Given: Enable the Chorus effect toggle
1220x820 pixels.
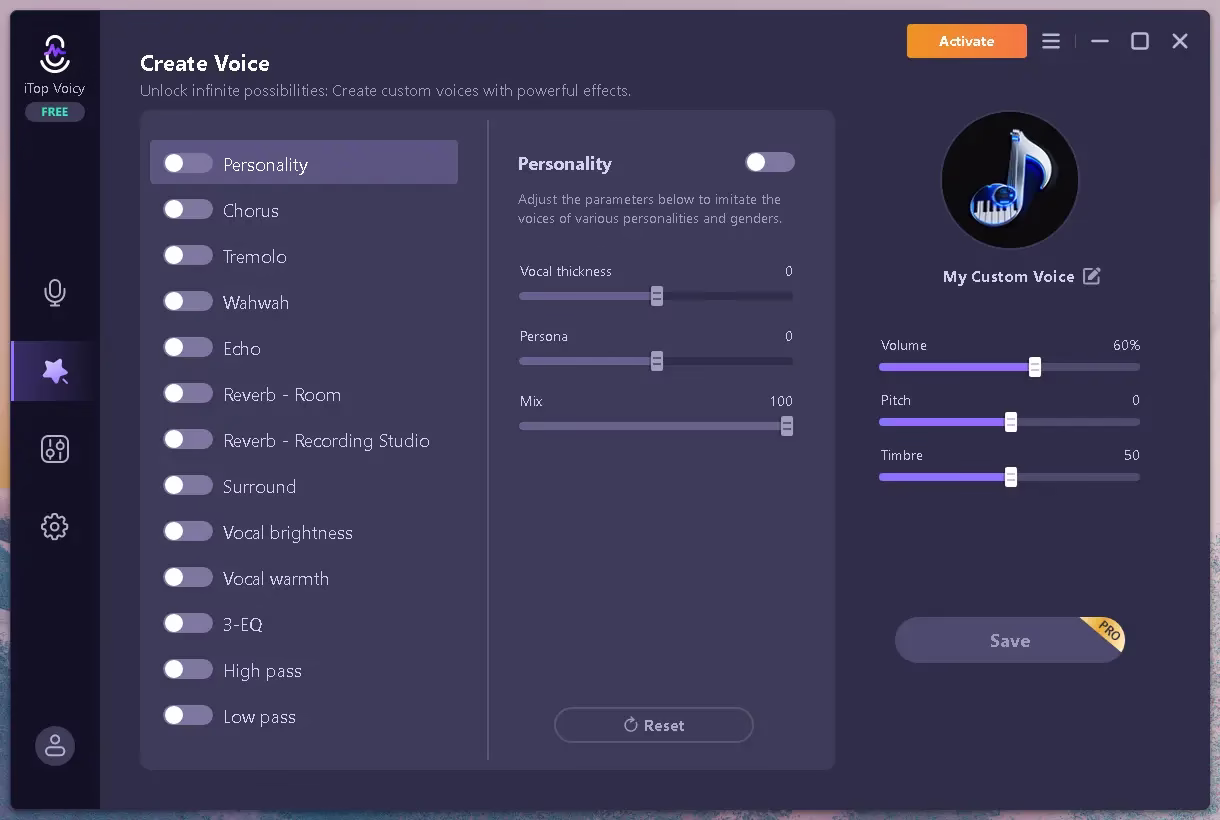Looking at the screenshot, I should pyautogui.click(x=188, y=210).
